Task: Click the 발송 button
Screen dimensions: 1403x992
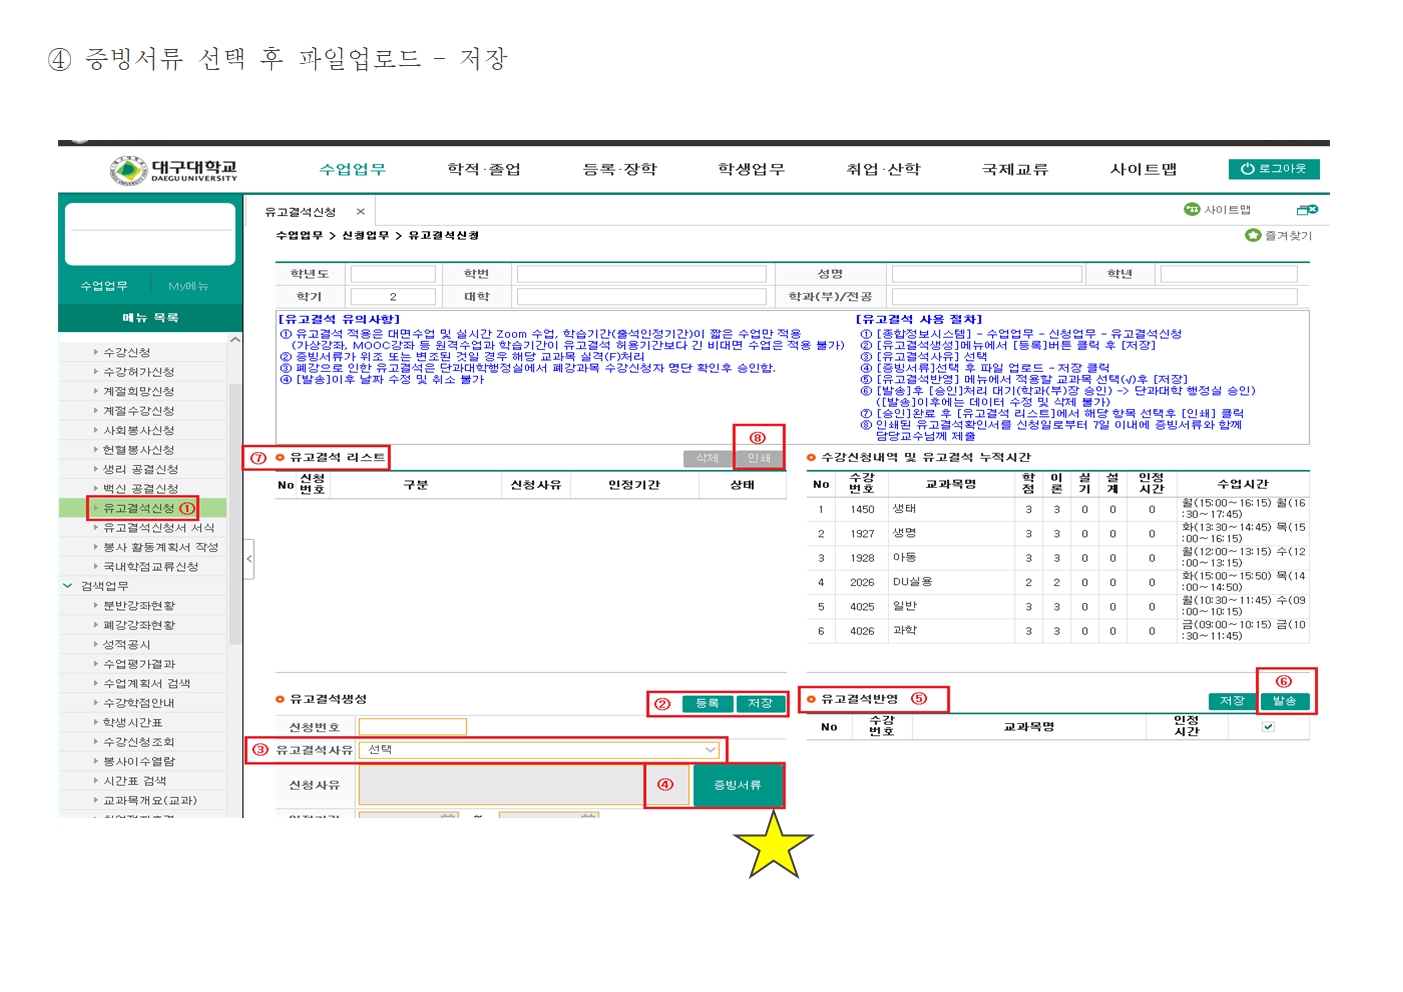Action: click(1284, 701)
